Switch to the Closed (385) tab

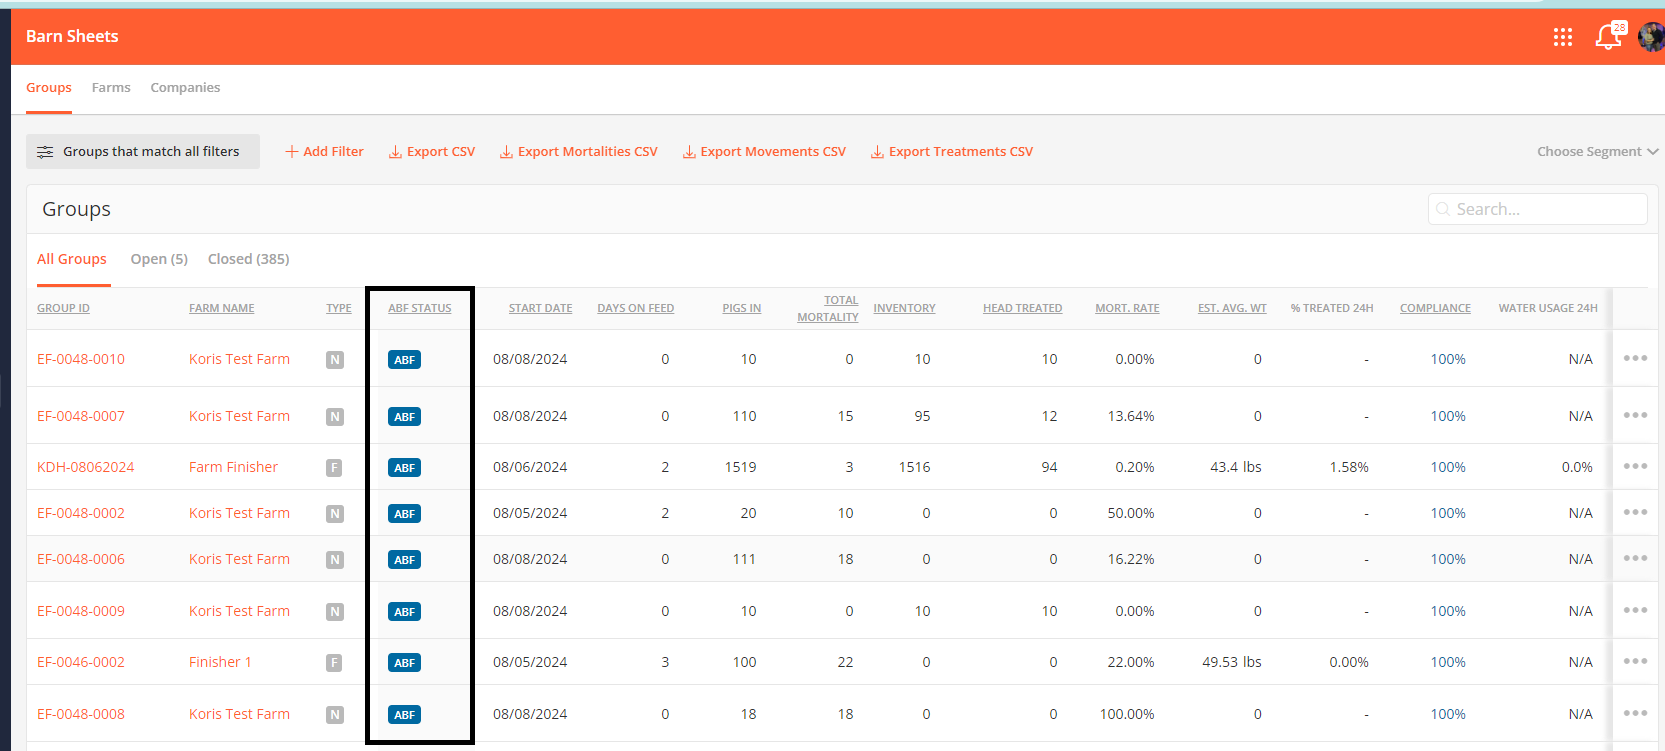click(248, 259)
